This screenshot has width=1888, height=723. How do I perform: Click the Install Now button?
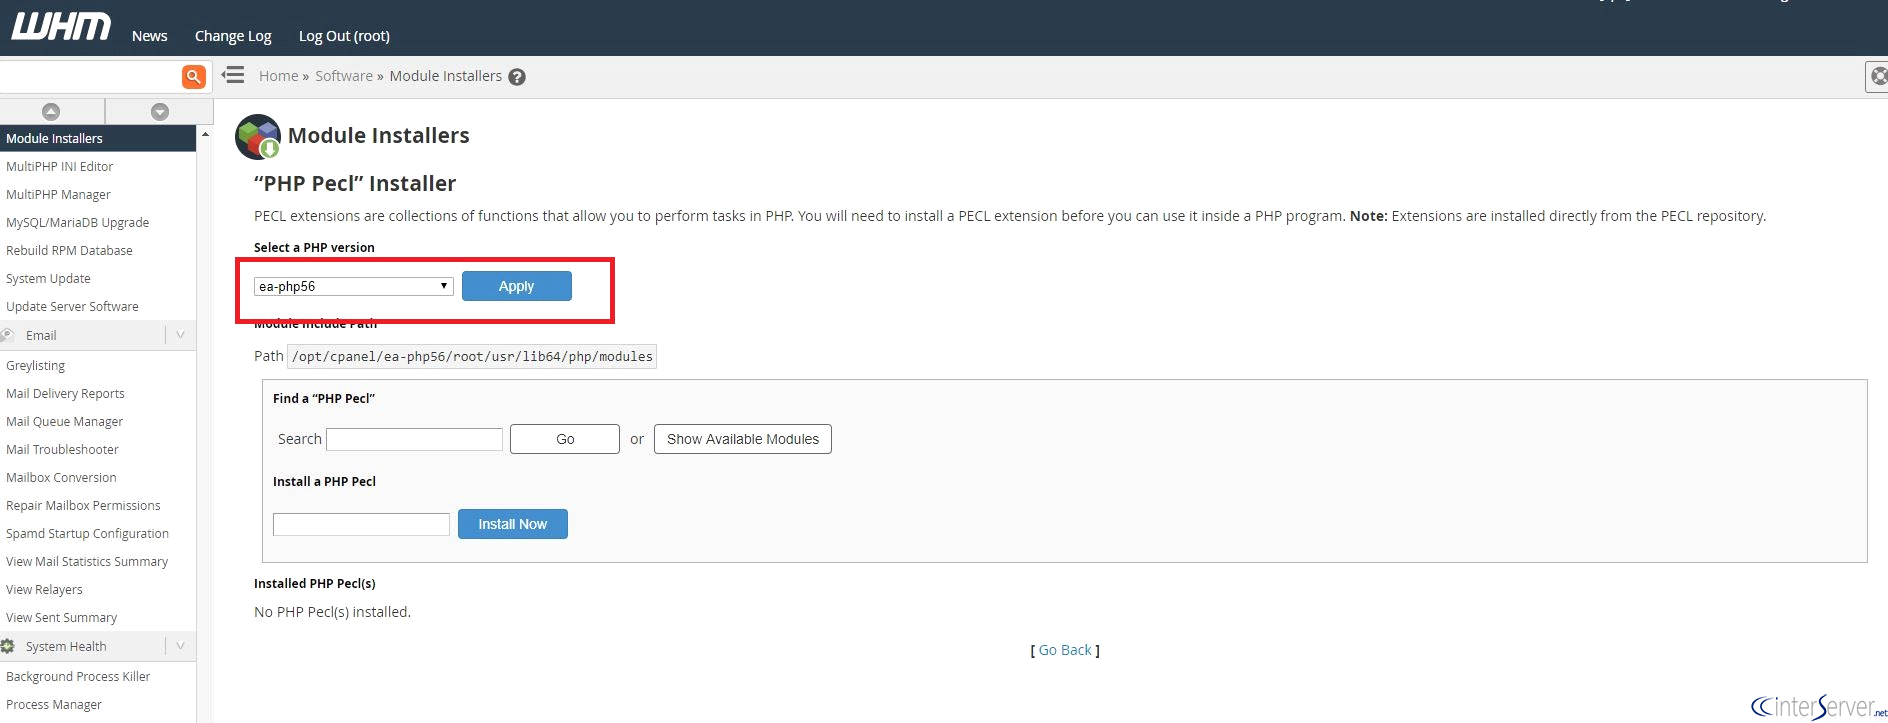click(x=513, y=524)
